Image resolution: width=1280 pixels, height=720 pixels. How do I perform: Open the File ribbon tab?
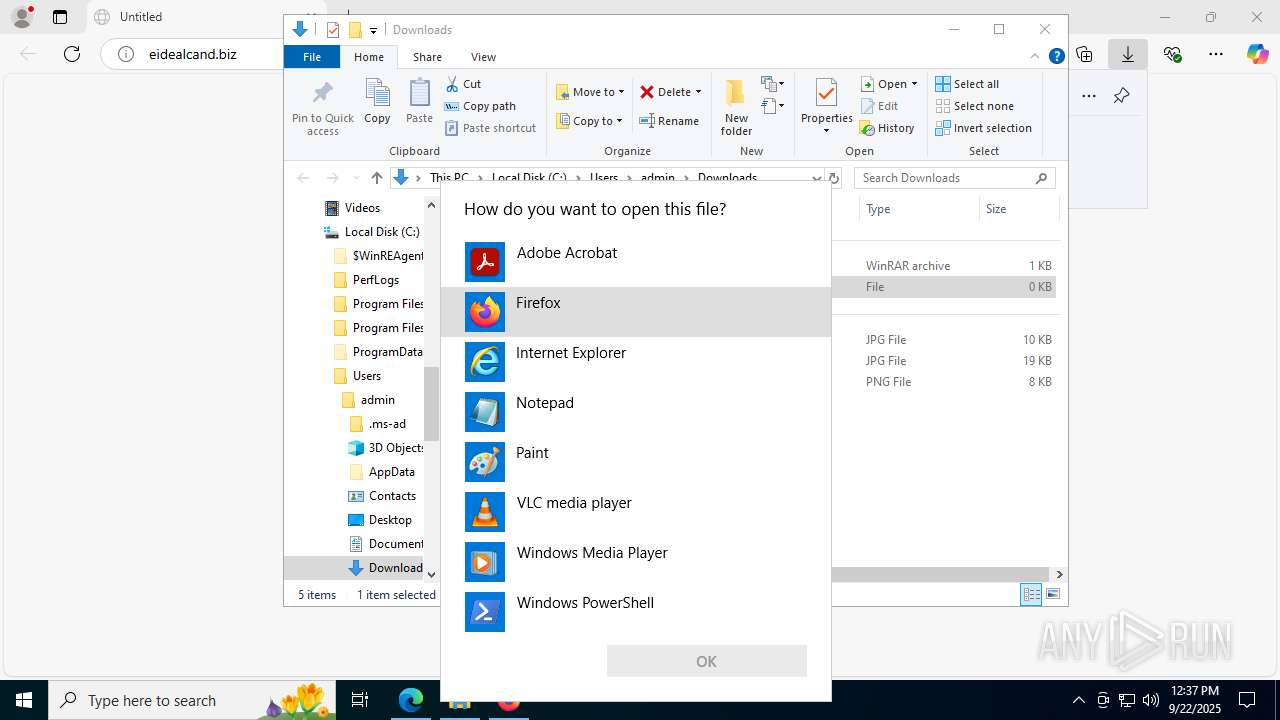tap(312, 57)
